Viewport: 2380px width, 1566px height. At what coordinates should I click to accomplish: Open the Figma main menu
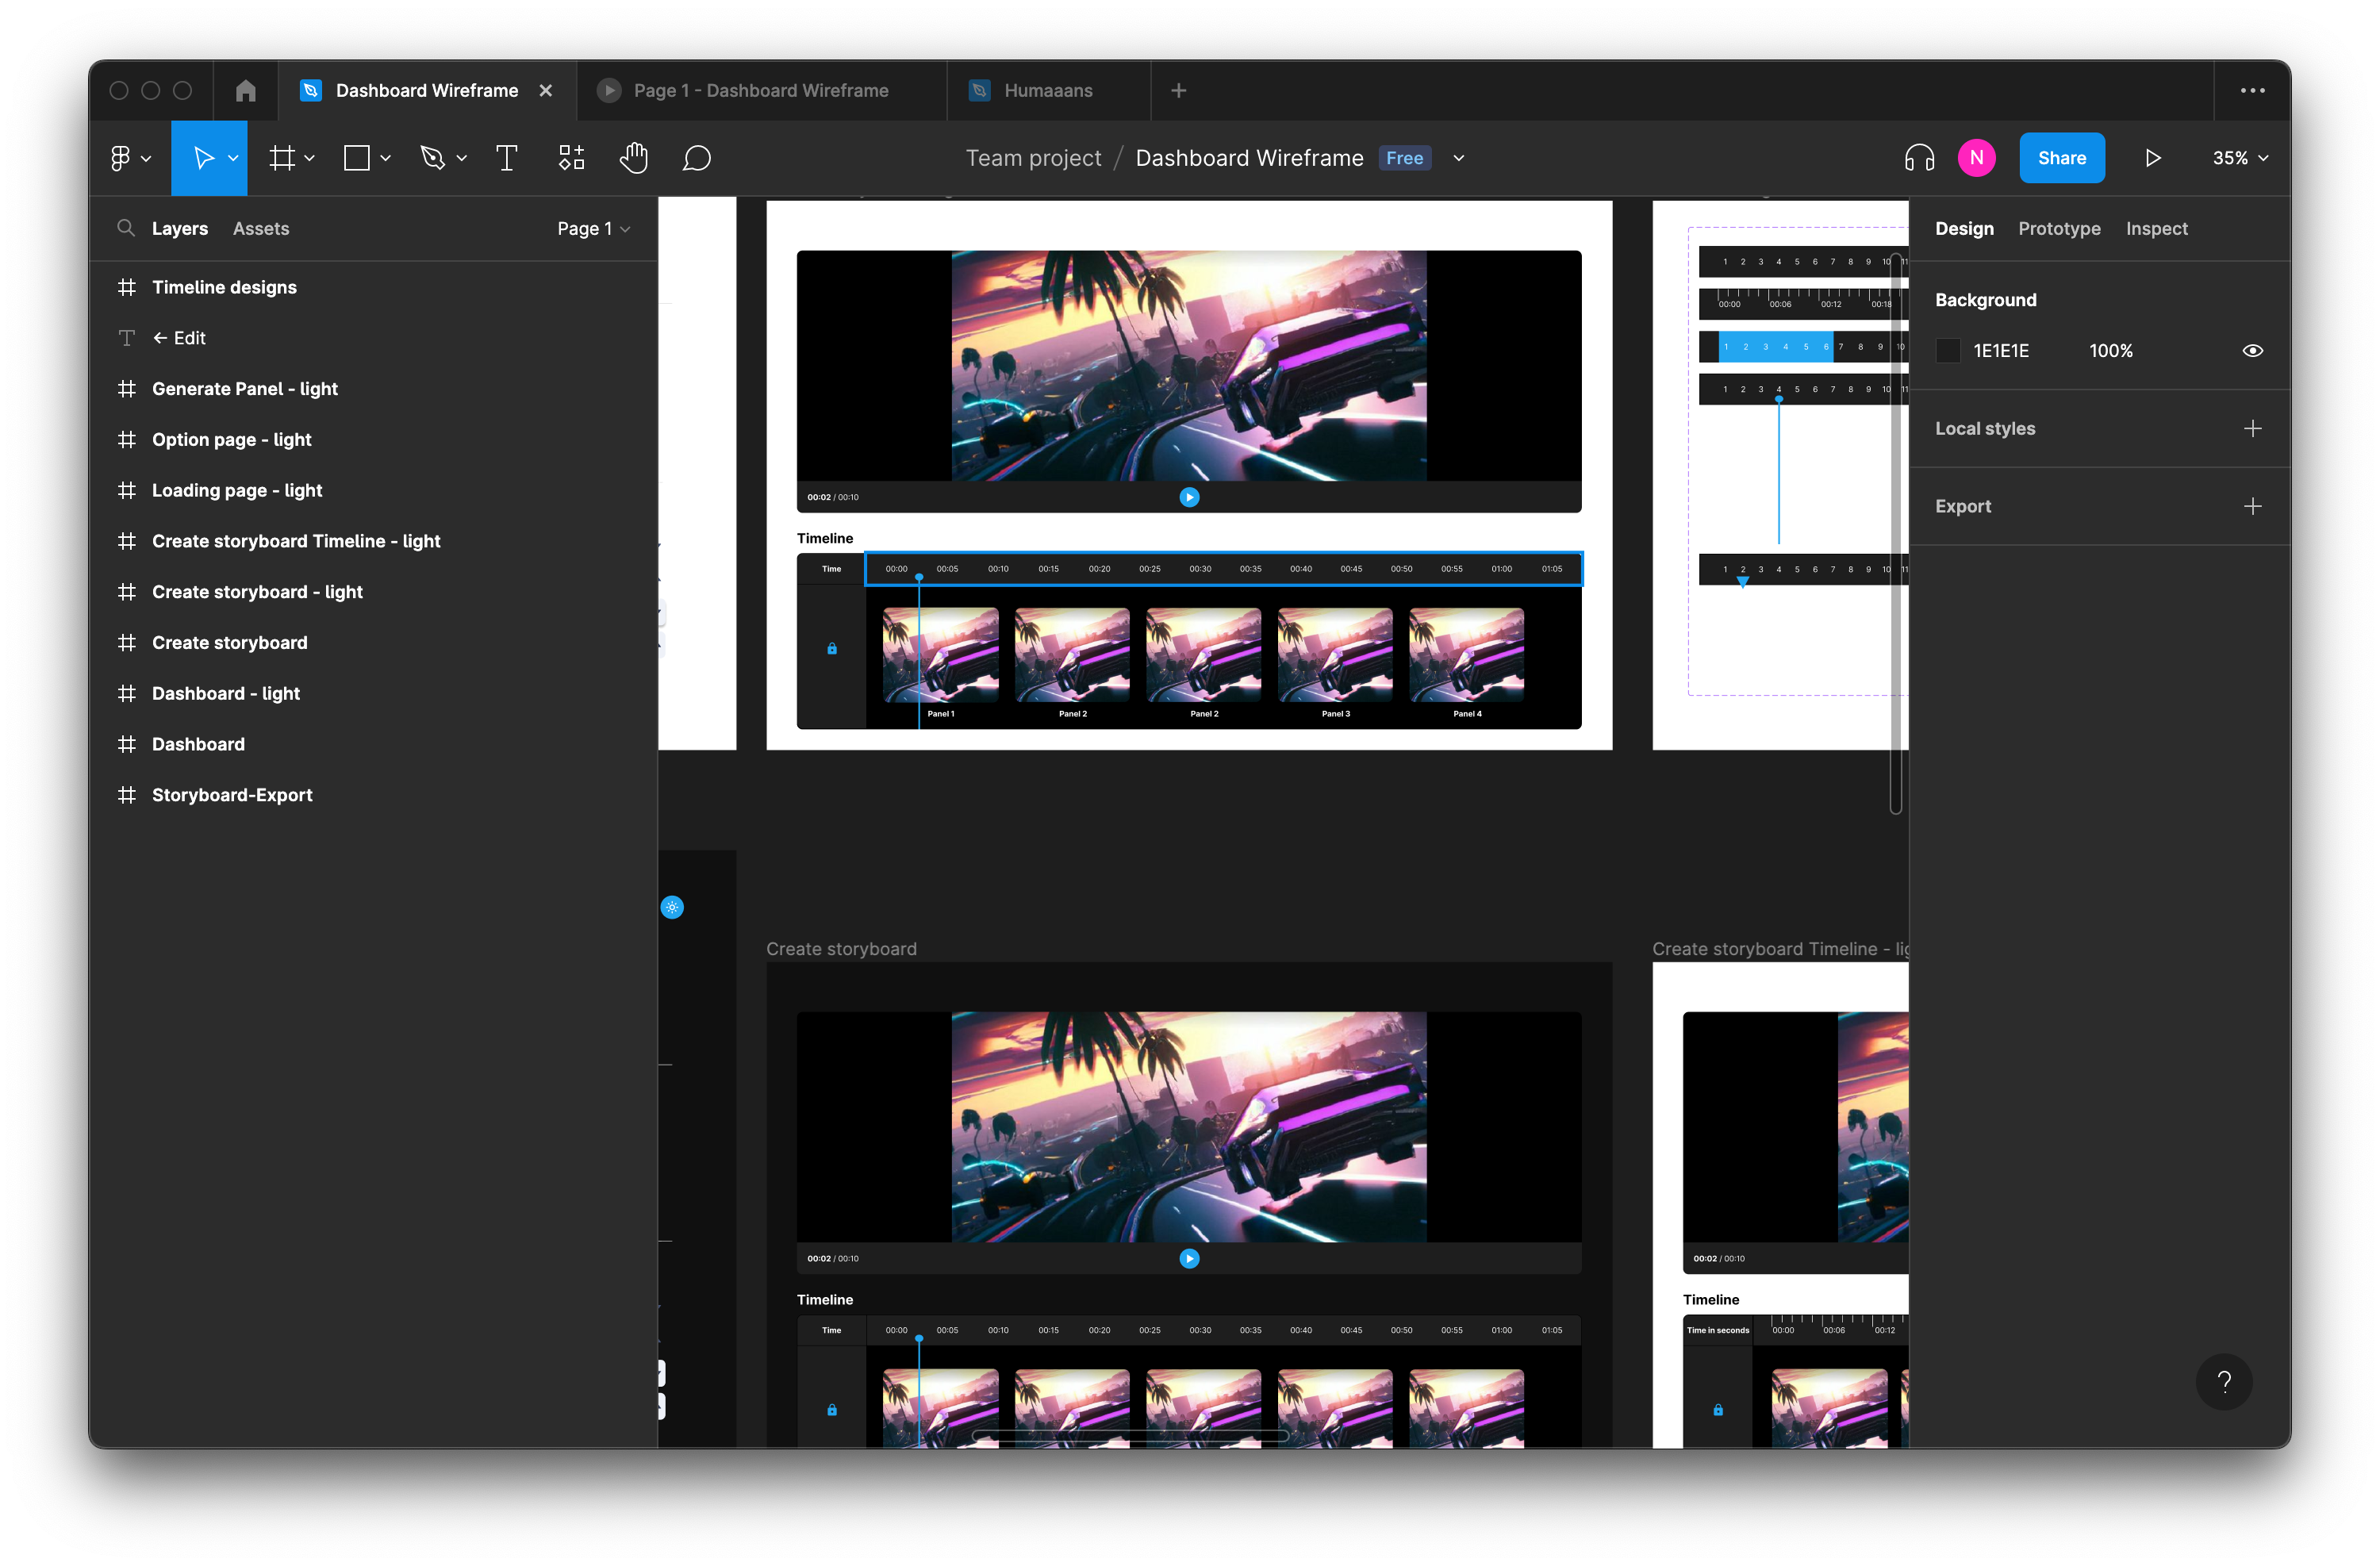130,158
